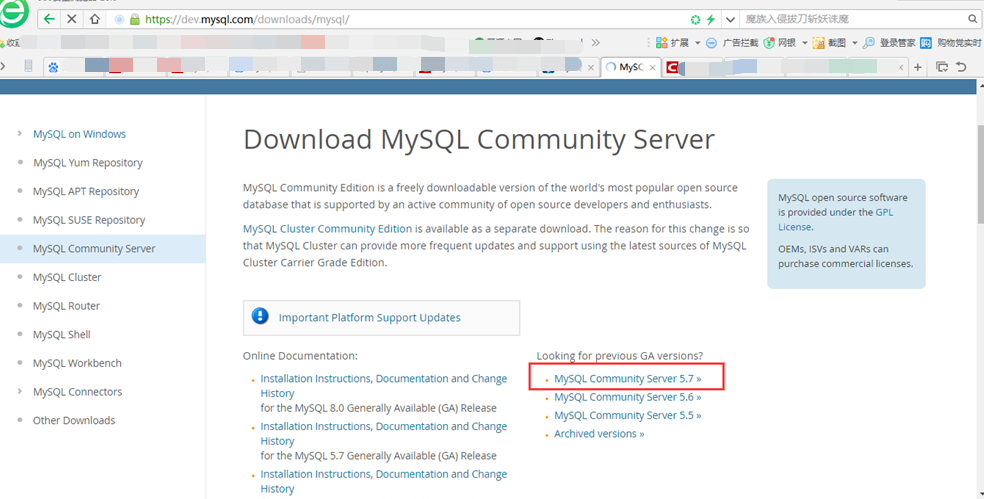
Task: Open Other Downloads in sidebar
Action: coord(74,420)
